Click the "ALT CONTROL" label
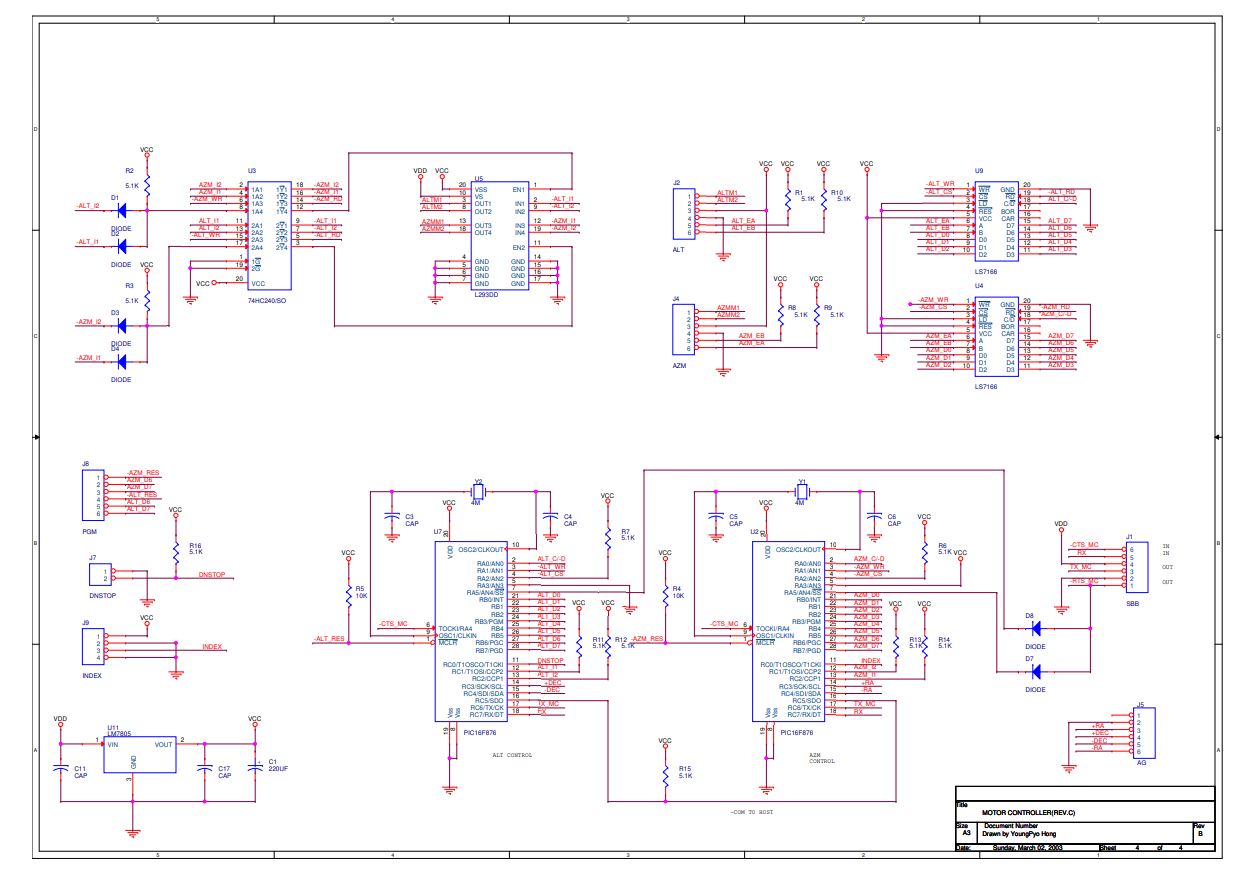 [512, 755]
